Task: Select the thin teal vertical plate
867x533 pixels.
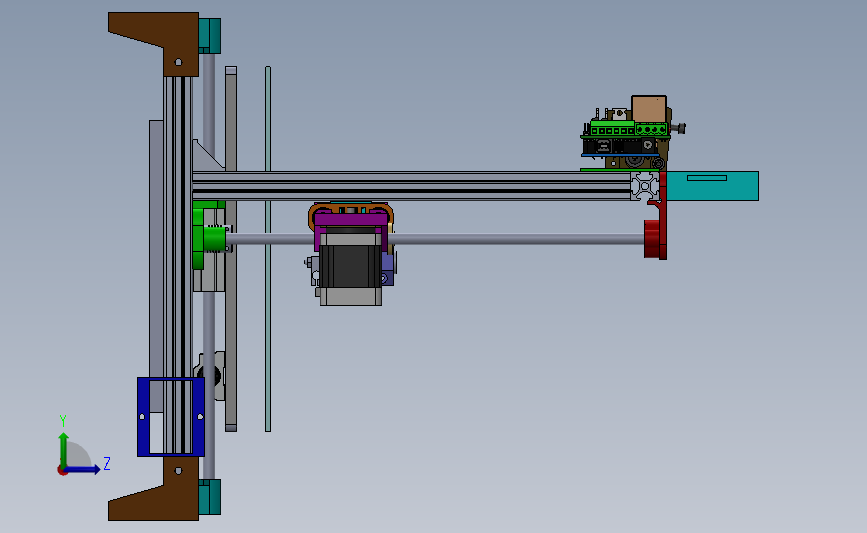Action: [268, 249]
